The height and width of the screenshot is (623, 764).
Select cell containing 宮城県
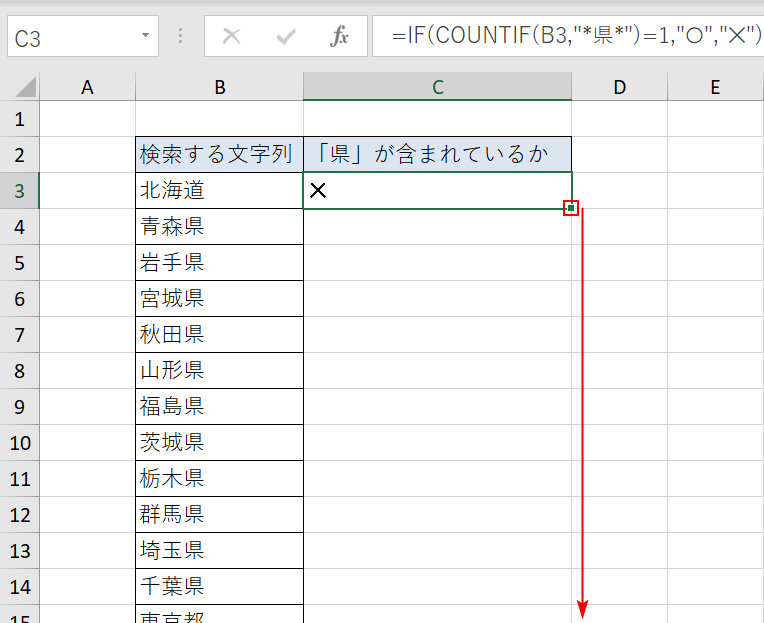click(219, 299)
